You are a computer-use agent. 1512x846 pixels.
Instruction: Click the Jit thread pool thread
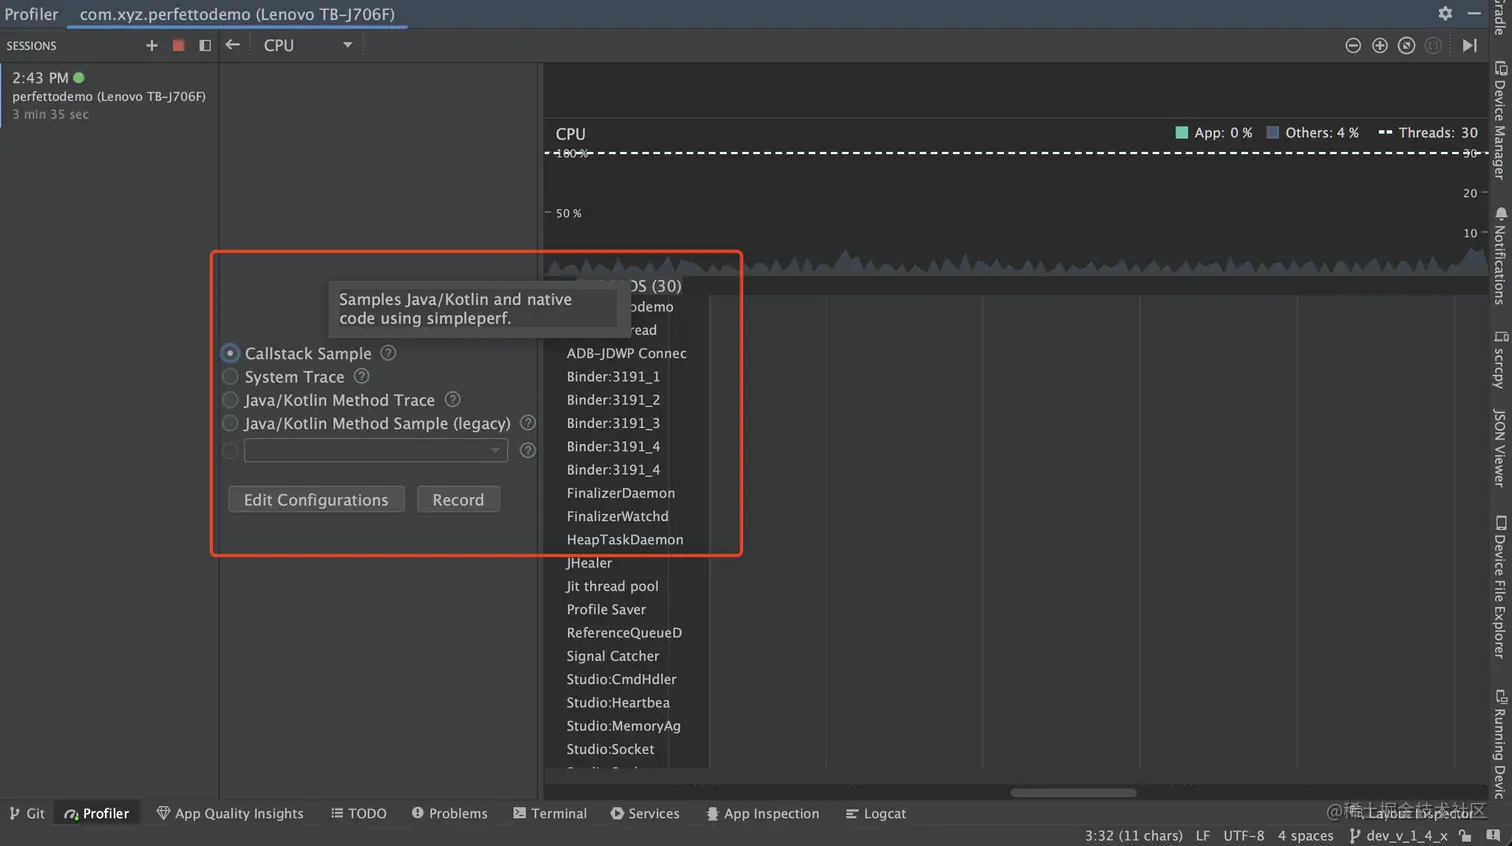[612, 586]
